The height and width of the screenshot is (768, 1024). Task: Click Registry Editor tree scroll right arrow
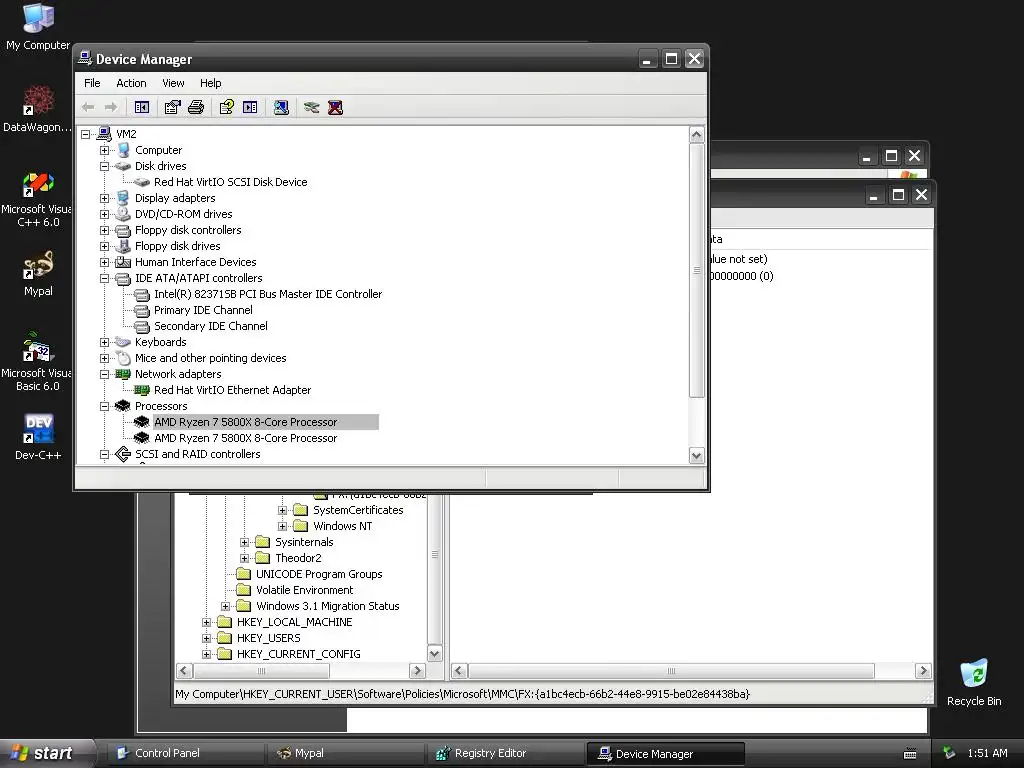click(x=417, y=671)
